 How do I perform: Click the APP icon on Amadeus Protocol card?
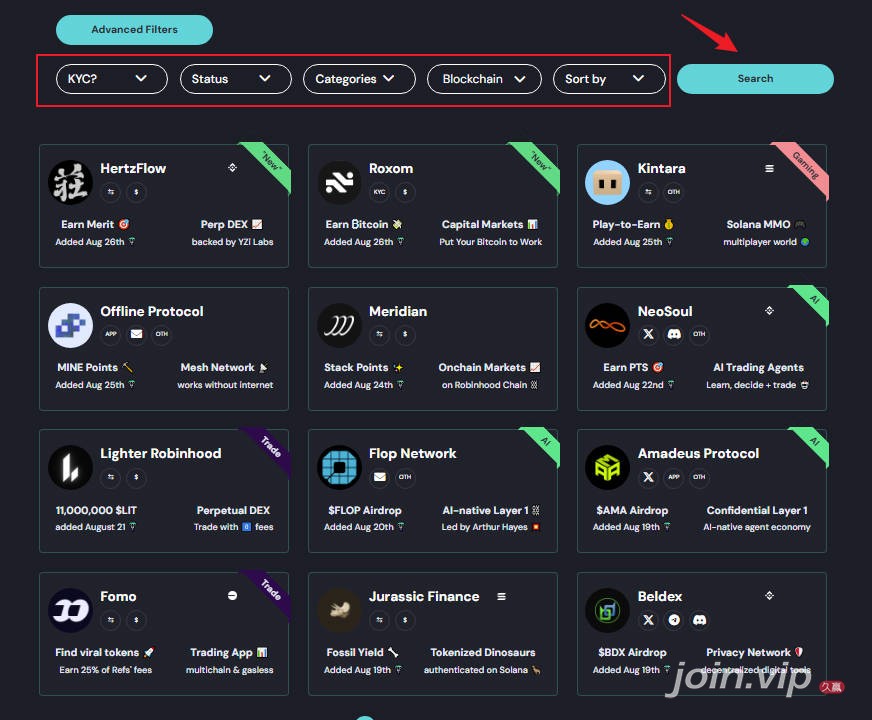674,477
